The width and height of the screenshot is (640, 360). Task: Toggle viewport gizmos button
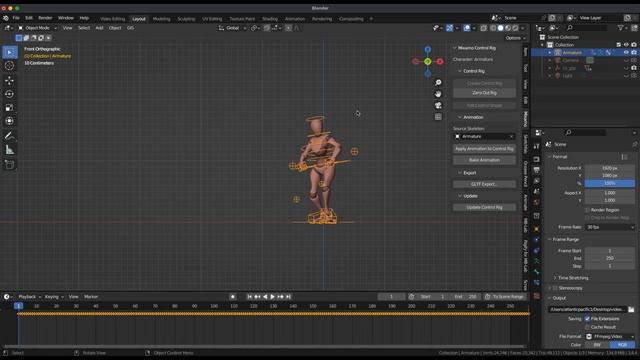coord(449,28)
